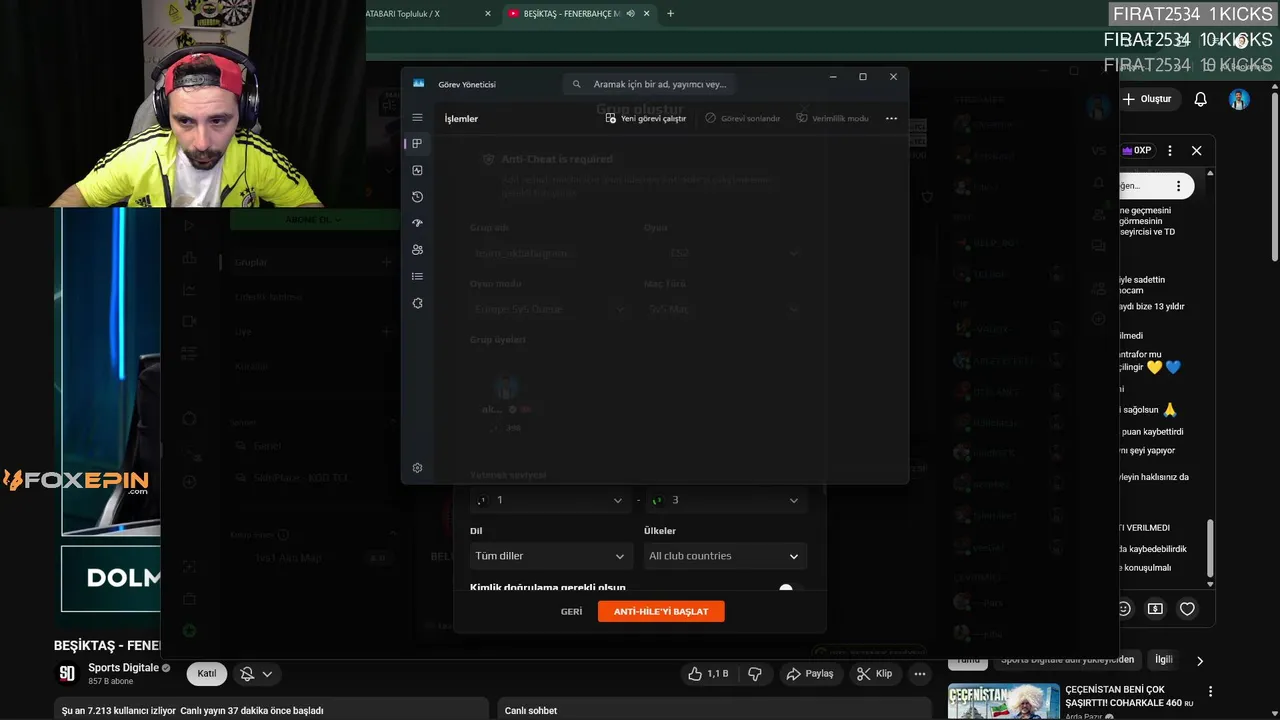Open new browser tab with plus button

point(670,13)
